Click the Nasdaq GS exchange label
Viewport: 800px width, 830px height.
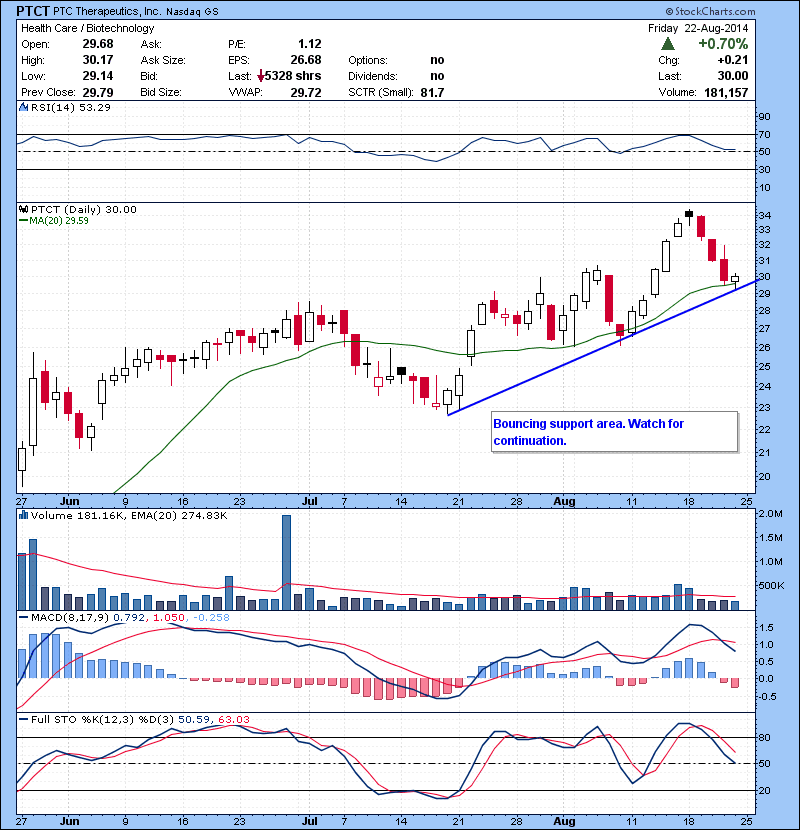pyautogui.click(x=192, y=12)
